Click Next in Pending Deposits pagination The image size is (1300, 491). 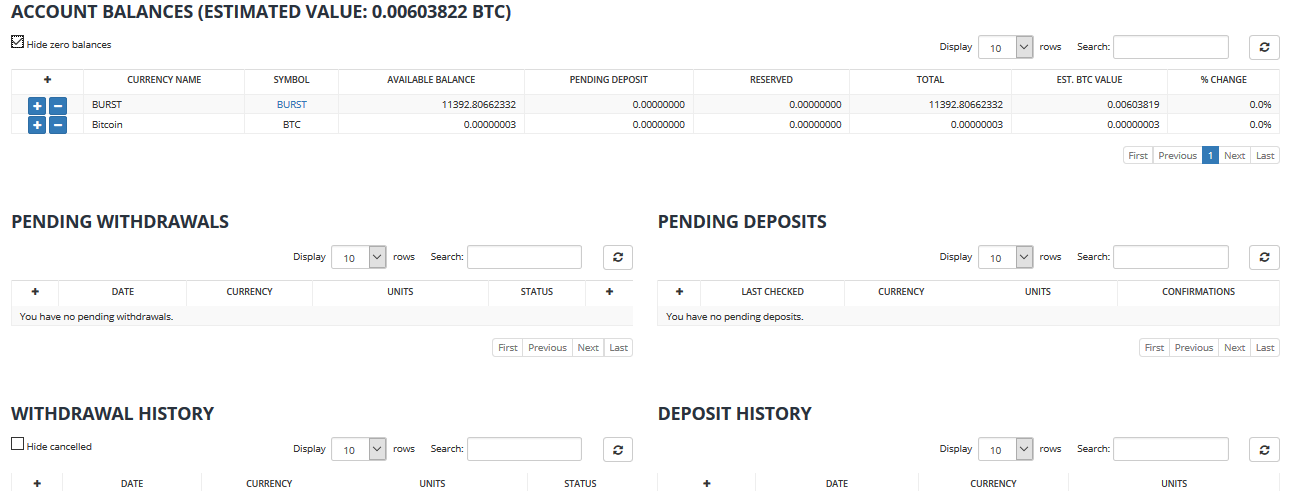[1235, 348]
